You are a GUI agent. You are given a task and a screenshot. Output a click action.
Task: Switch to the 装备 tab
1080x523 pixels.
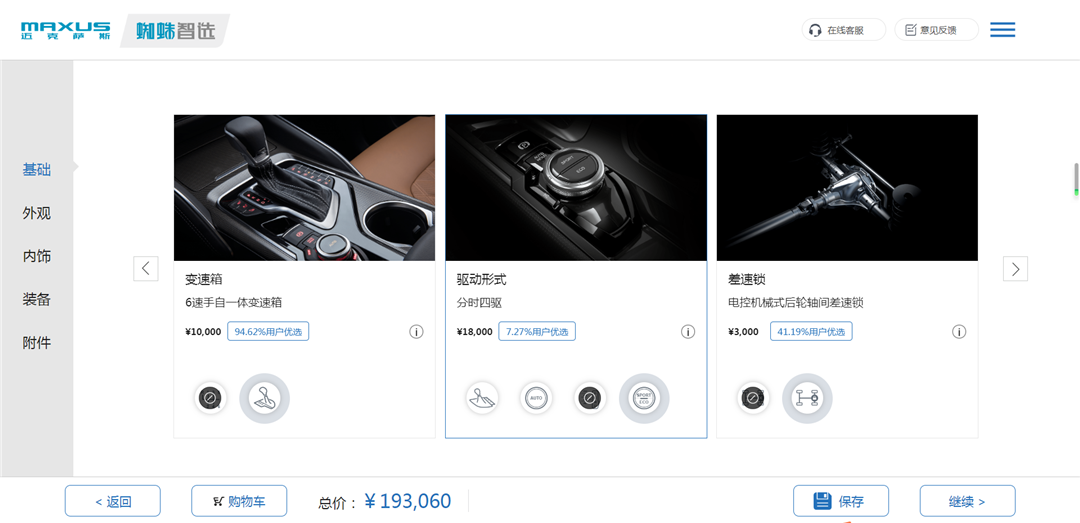pyautogui.click(x=37, y=300)
